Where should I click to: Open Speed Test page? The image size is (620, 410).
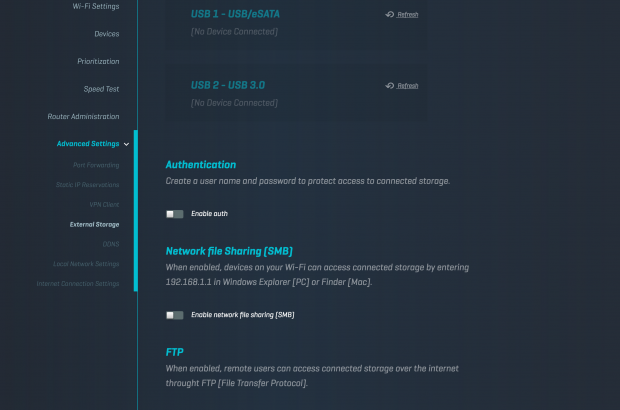click(101, 89)
